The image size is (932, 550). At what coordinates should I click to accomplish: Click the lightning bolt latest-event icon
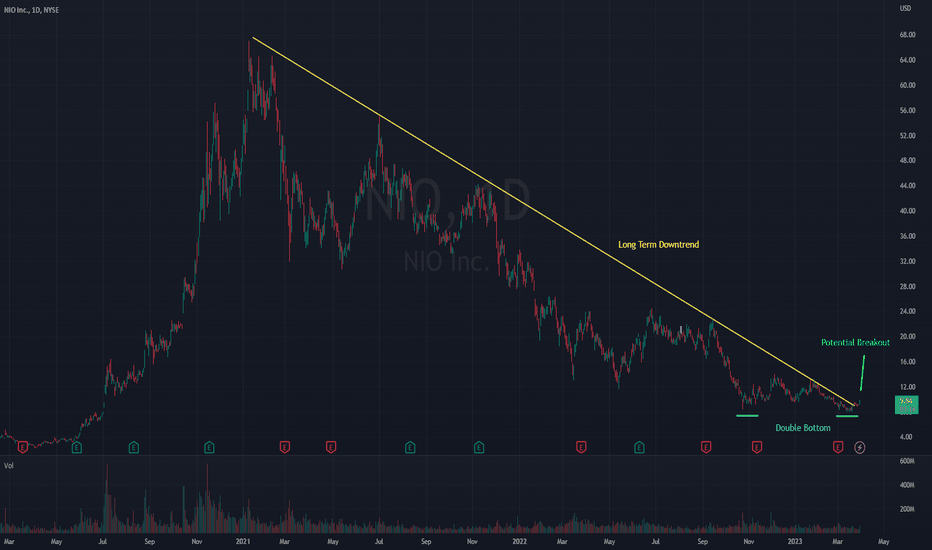pos(859,447)
